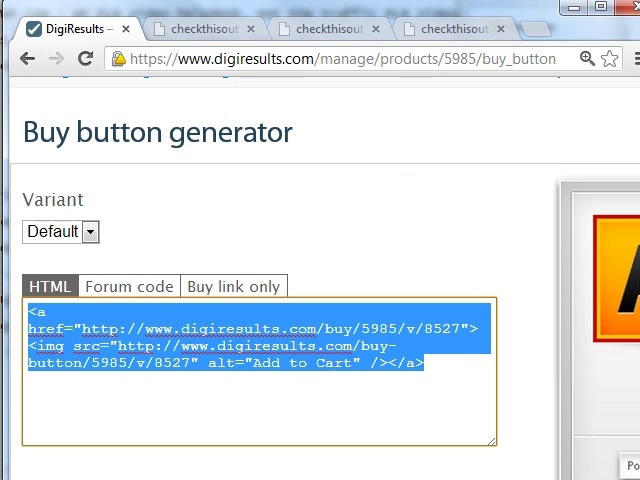
Task: Switch to the DigiResults browser tab
Action: pos(78,29)
